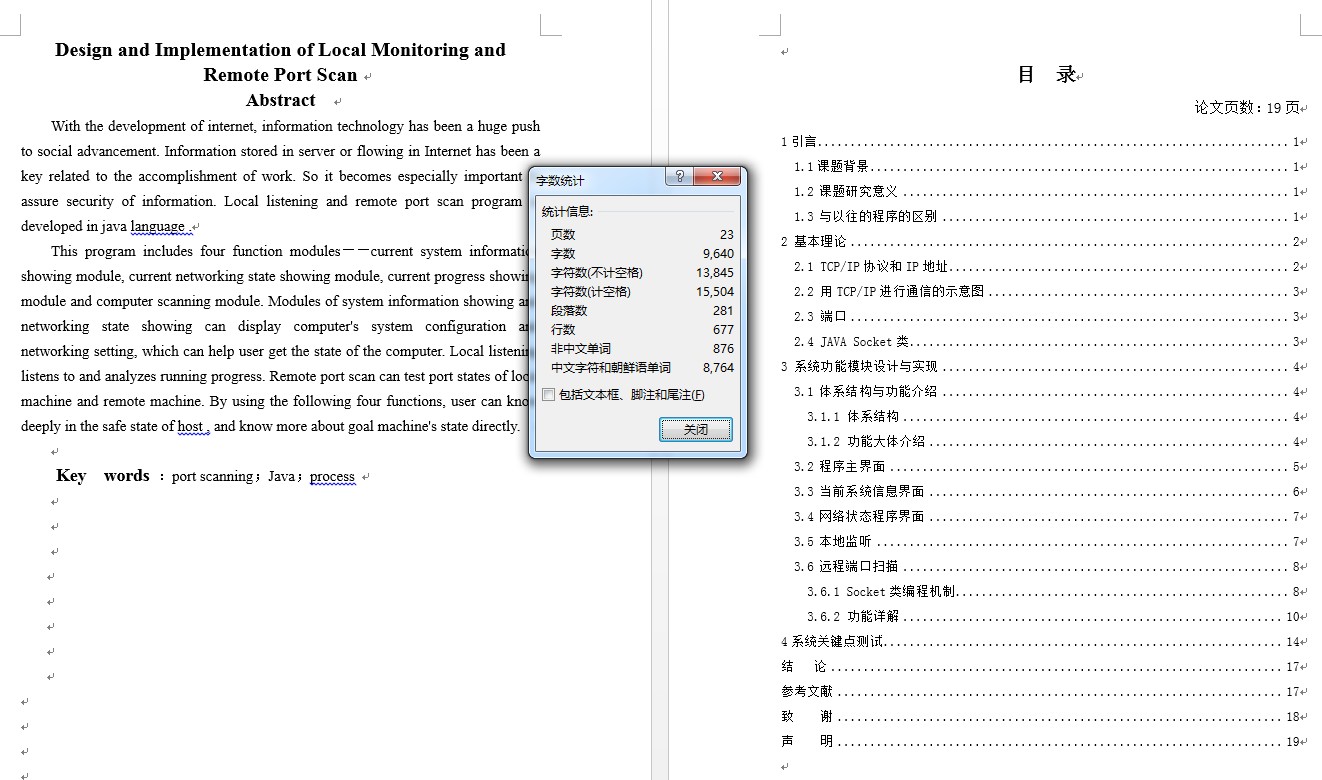The image size is (1322, 780).
Task: Click the Abstract heading on left page
Action: tap(281, 100)
